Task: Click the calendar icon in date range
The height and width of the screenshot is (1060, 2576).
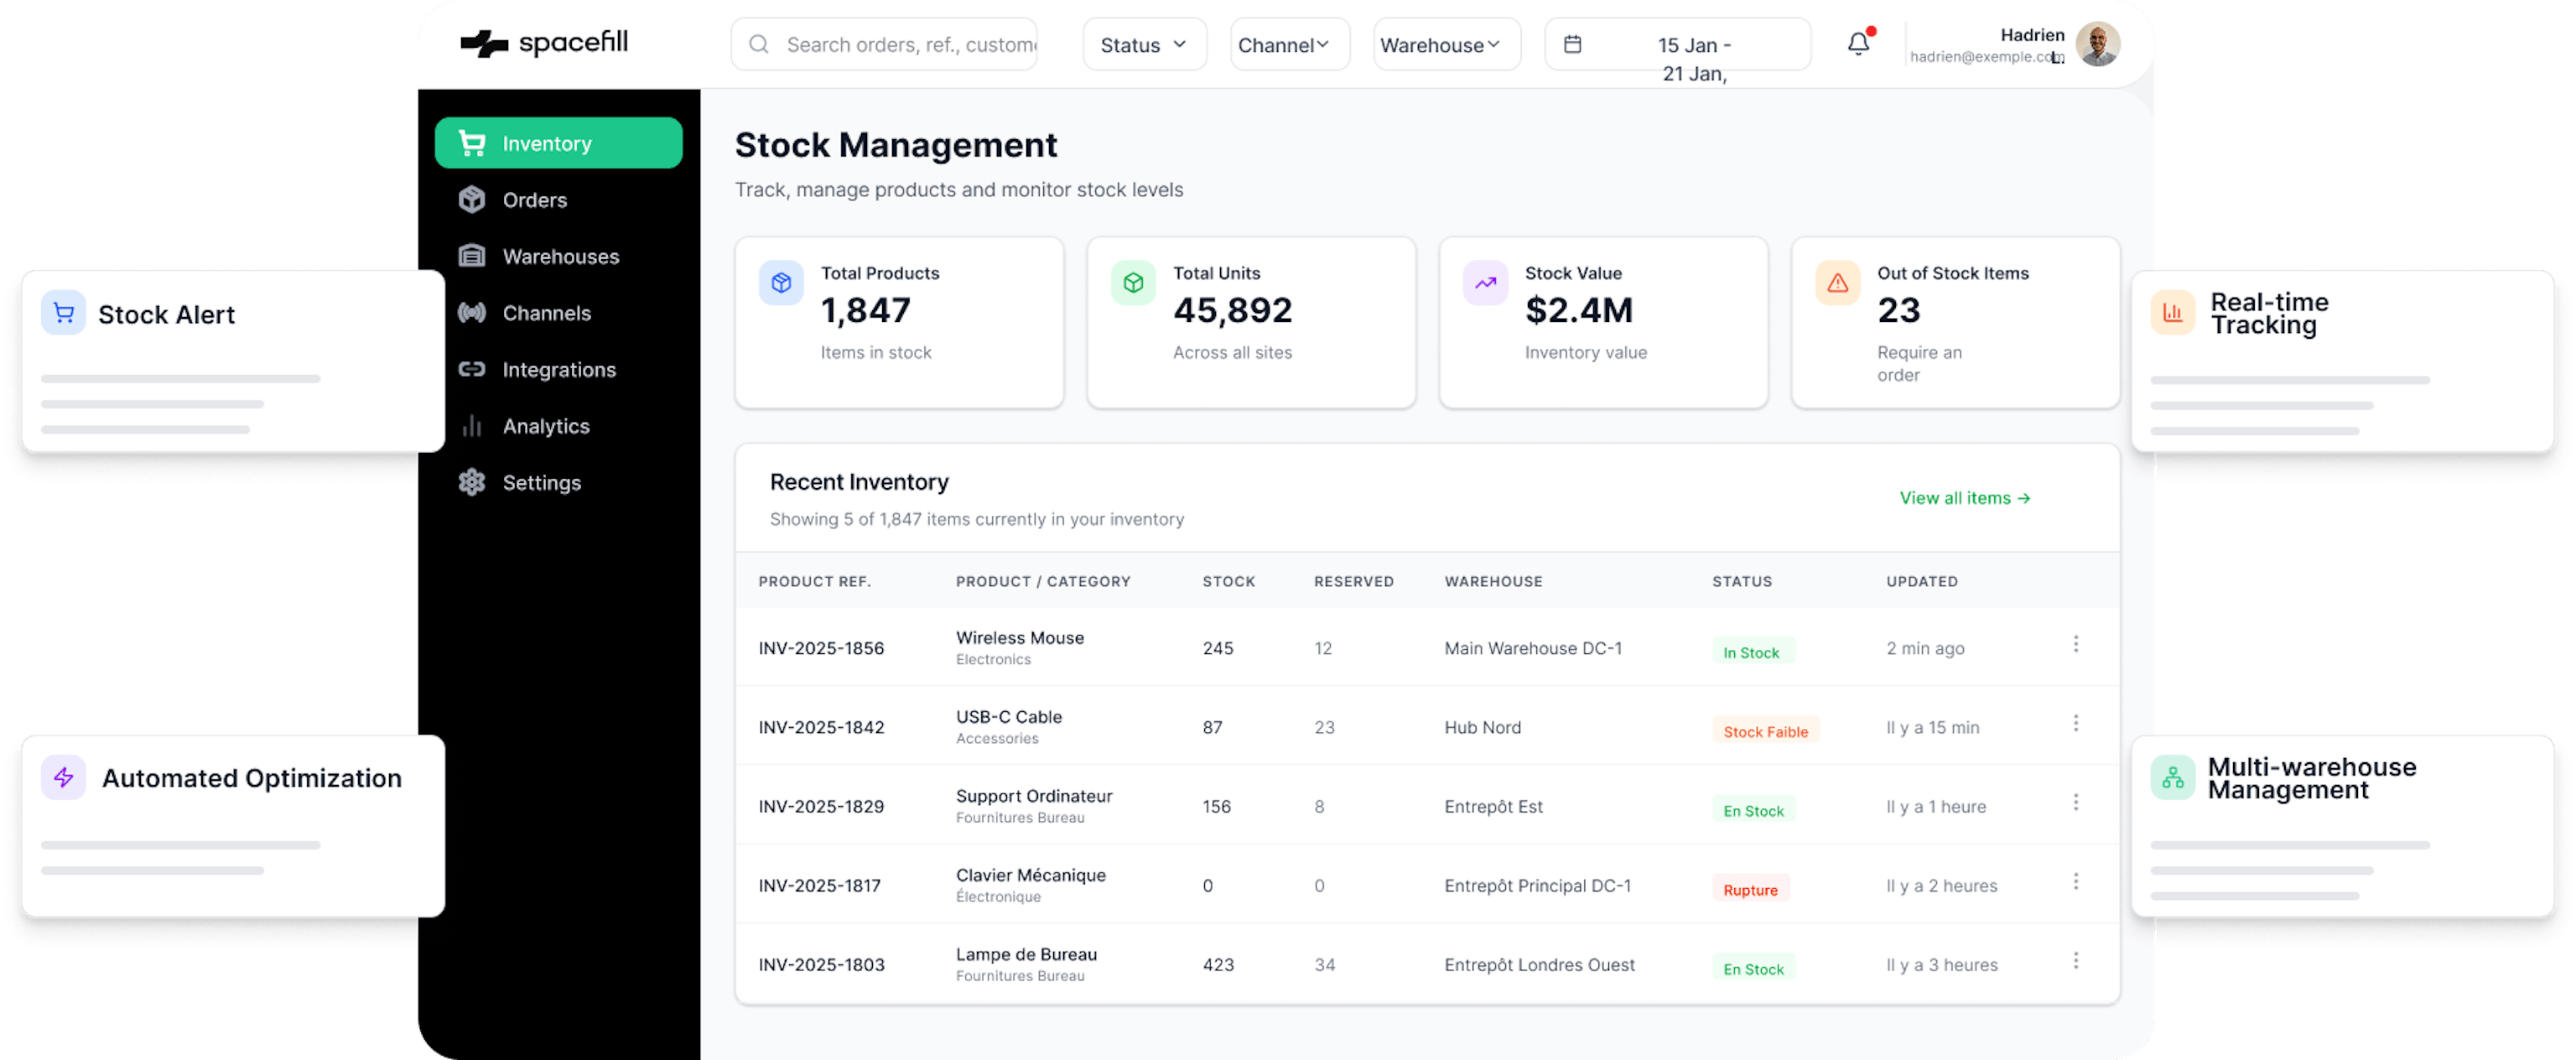Action: [x=1572, y=44]
